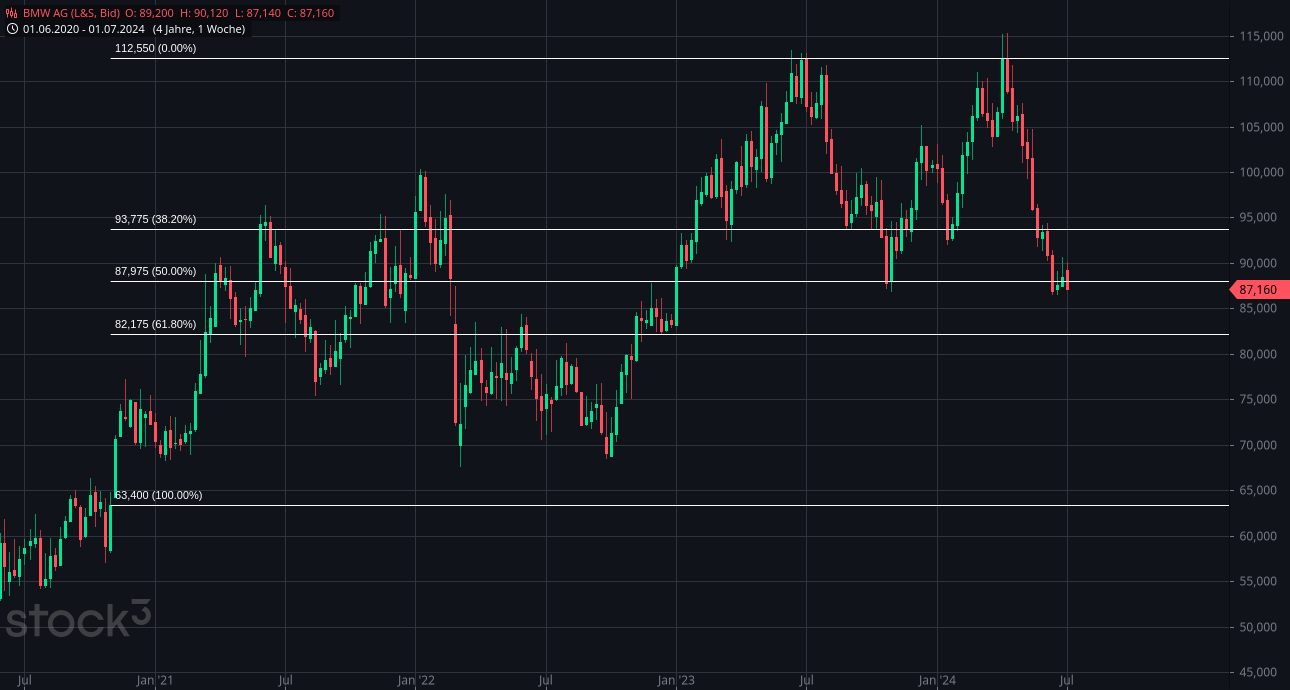This screenshot has height=690, width=1290.
Task: Click the 45,000 value on the price axis
Action: coord(1259,672)
